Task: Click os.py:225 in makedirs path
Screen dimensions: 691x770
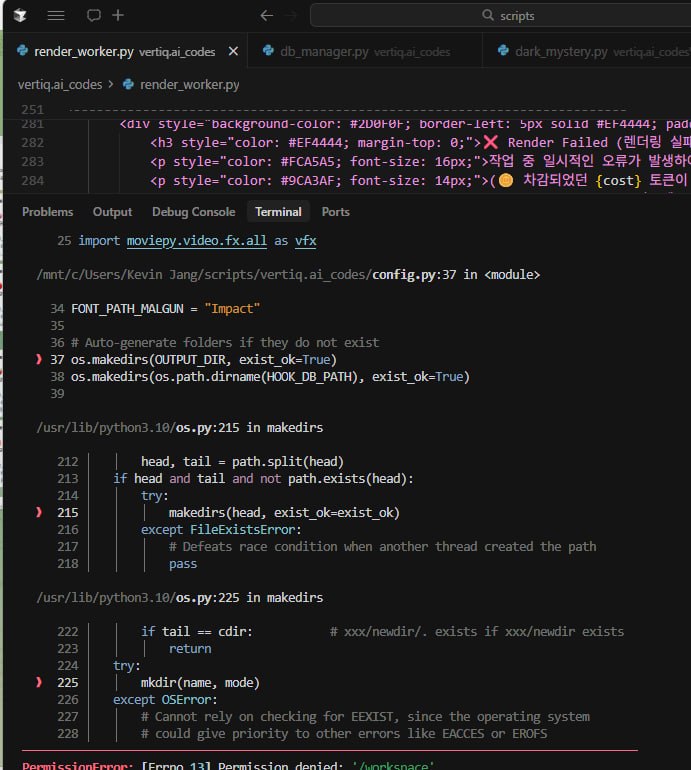Action: click(x=180, y=598)
